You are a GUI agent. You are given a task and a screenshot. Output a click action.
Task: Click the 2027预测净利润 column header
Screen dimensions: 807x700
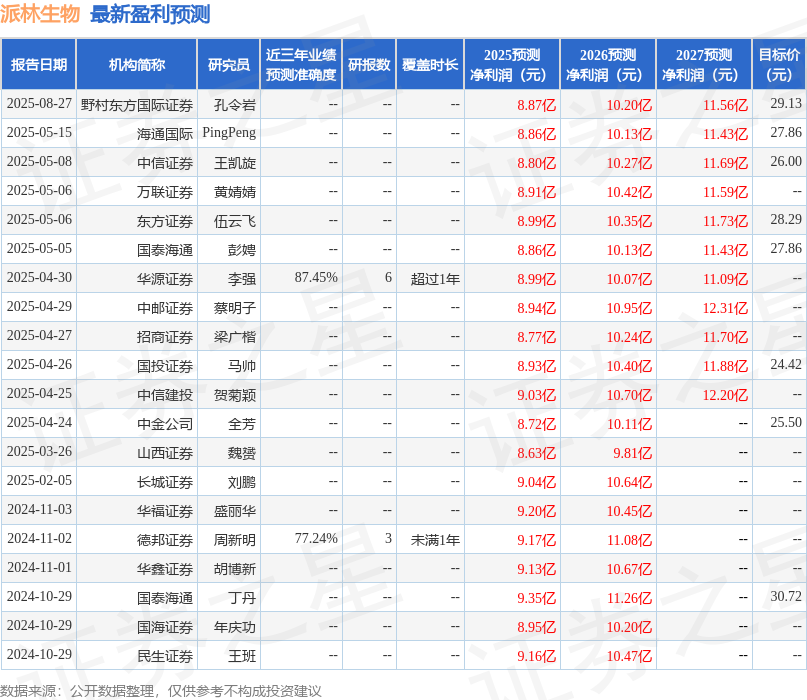704,64
